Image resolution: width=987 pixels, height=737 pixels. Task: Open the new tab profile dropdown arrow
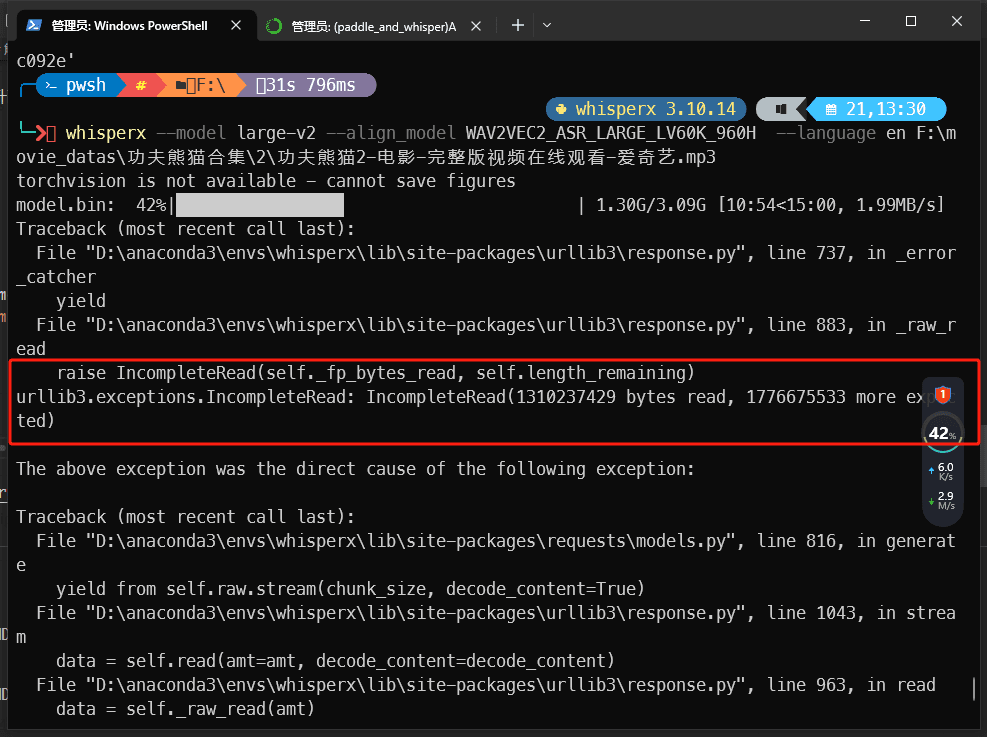(547, 25)
